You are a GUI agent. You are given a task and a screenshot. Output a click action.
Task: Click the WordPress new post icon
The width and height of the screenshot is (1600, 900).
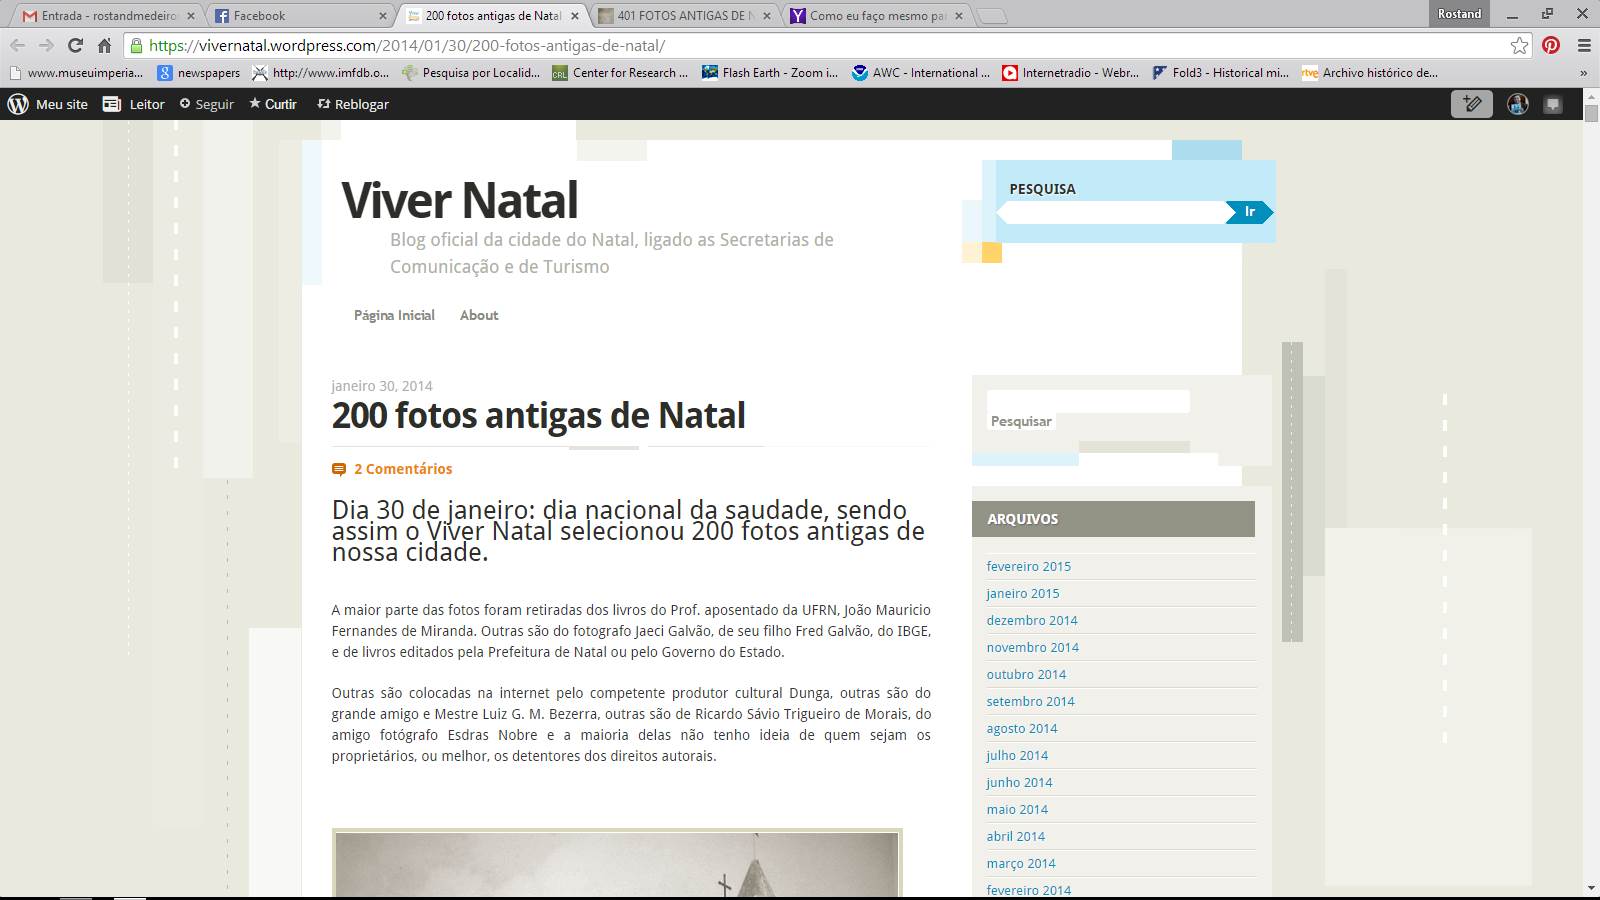(1472, 104)
